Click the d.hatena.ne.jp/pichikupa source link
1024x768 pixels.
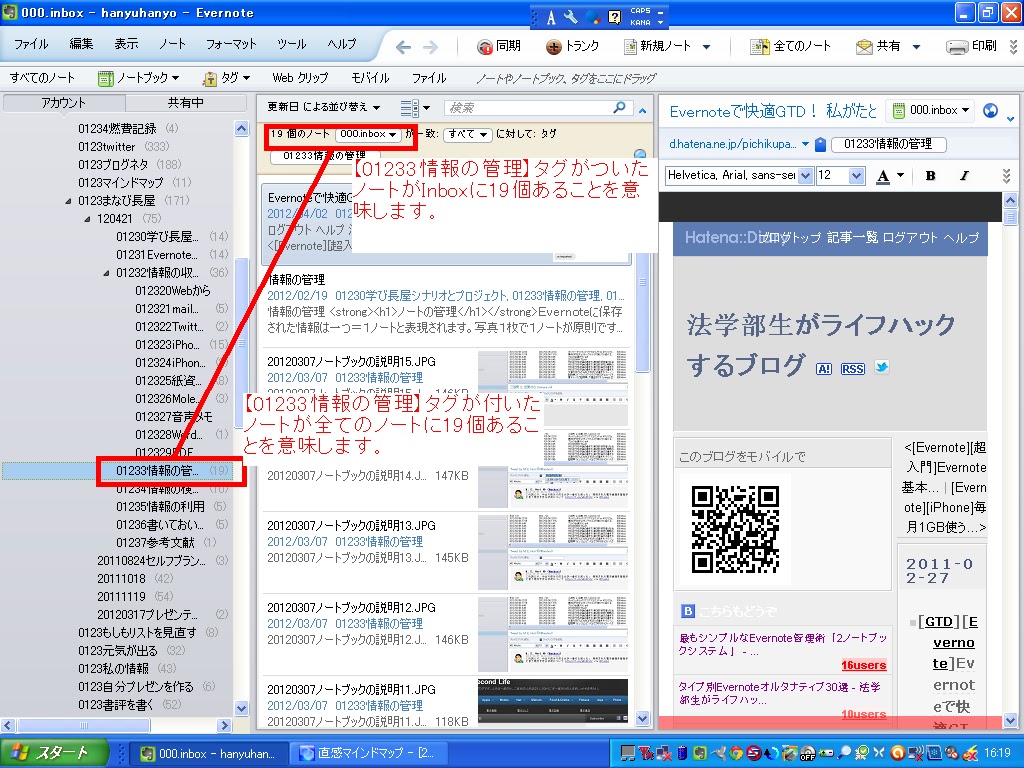(733, 144)
